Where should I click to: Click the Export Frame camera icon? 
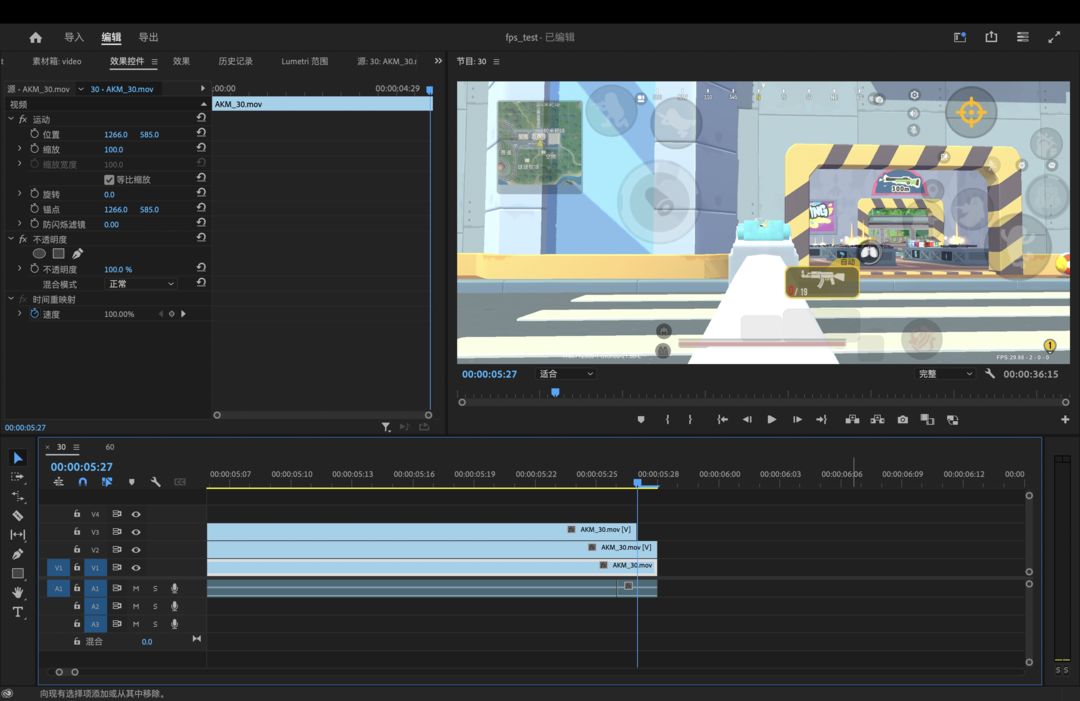tap(902, 420)
